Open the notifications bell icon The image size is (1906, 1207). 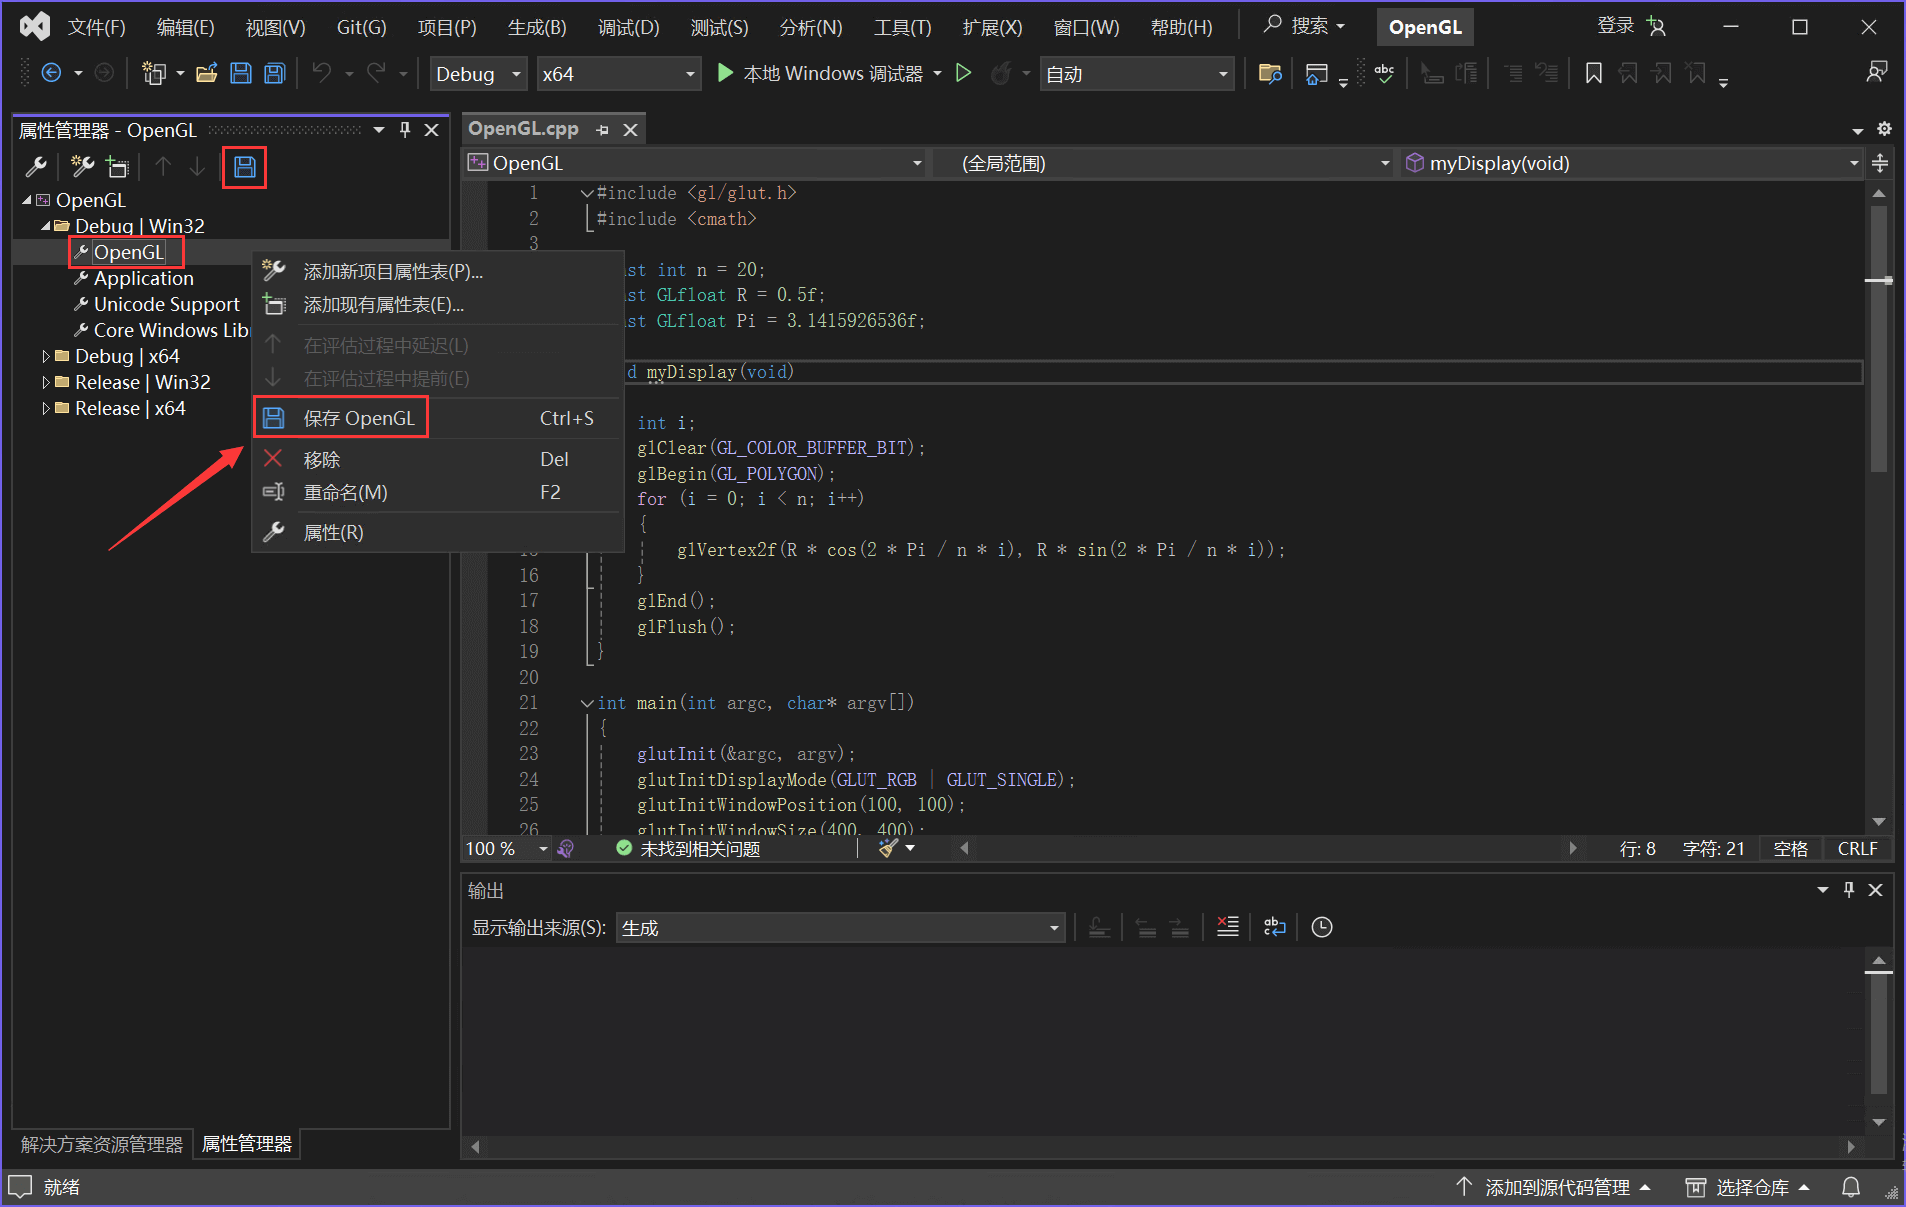[1851, 1187]
